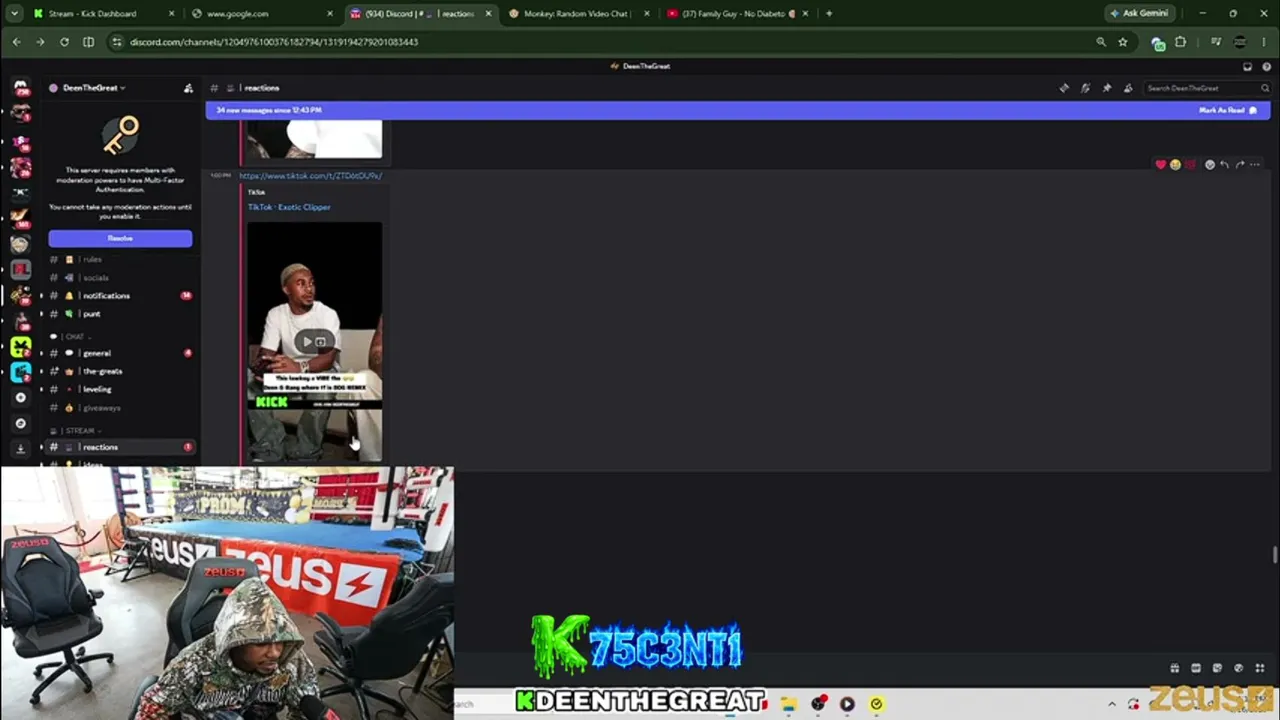Open site information icon in address bar
Viewport: 1280px width, 720px height.
(x=117, y=42)
